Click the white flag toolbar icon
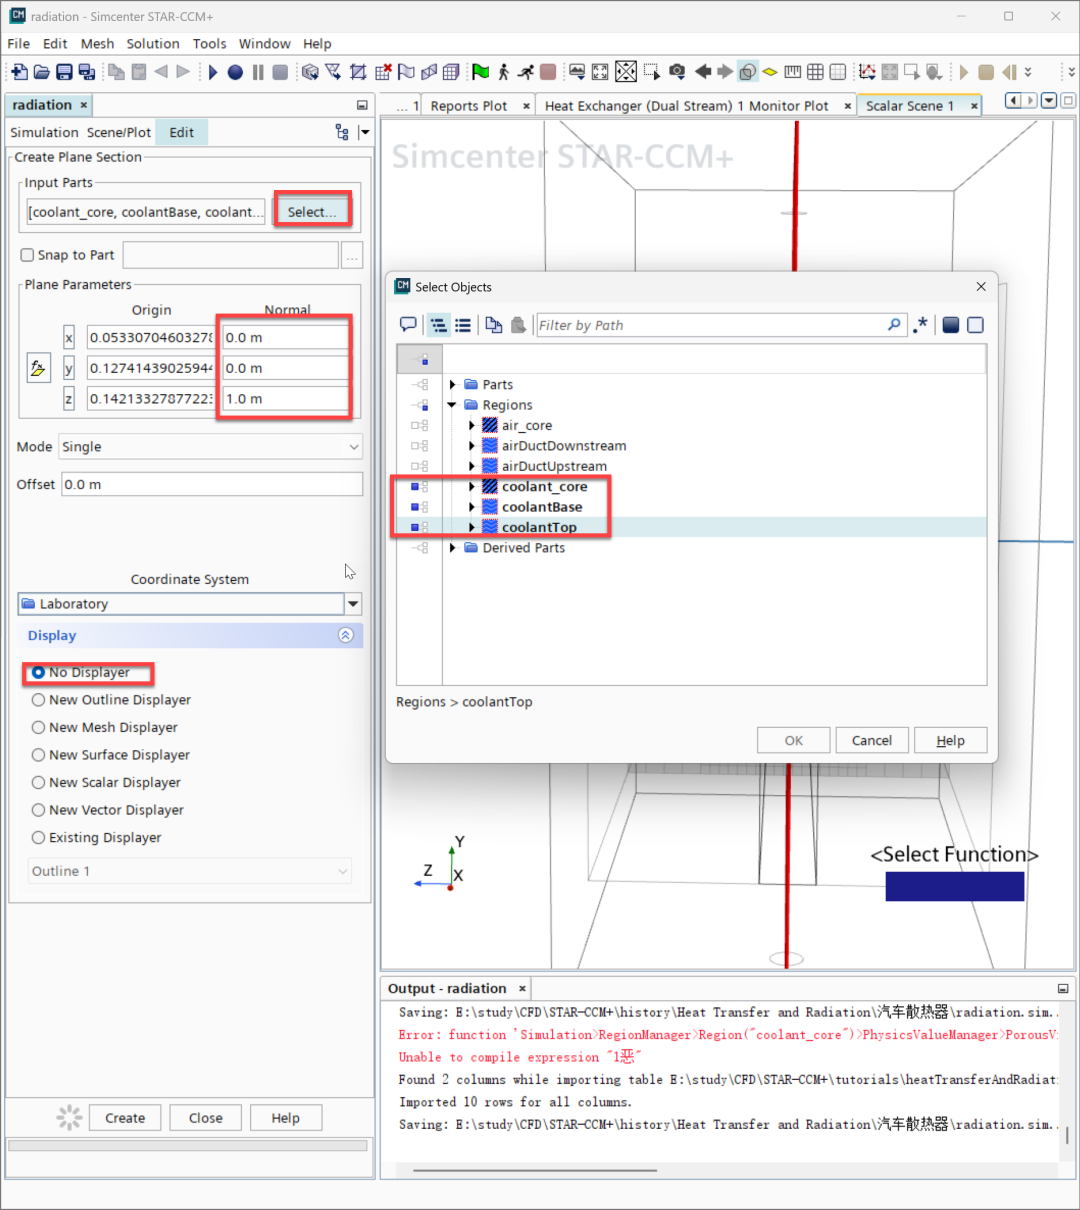This screenshot has width=1080, height=1210. click(x=406, y=72)
